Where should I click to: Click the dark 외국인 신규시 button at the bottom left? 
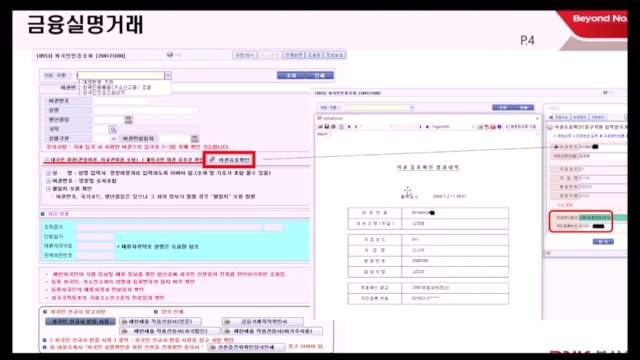click(80, 322)
